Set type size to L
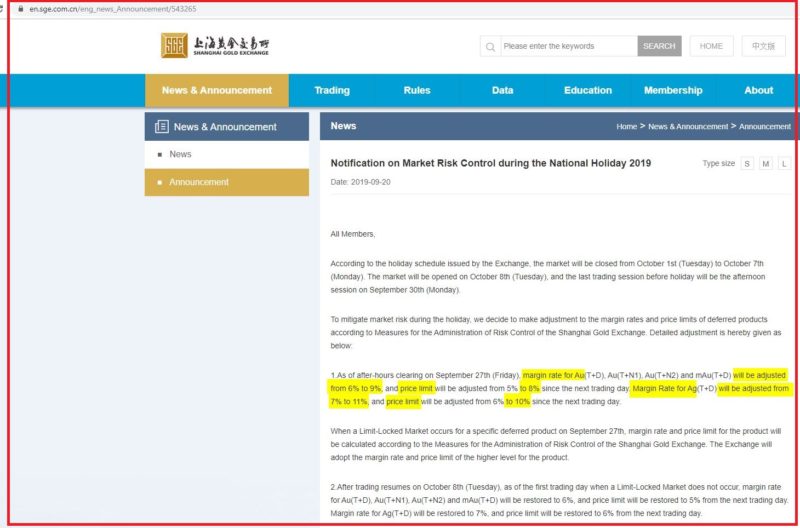The height and width of the screenshot is (528, 800). click(784, 164)
